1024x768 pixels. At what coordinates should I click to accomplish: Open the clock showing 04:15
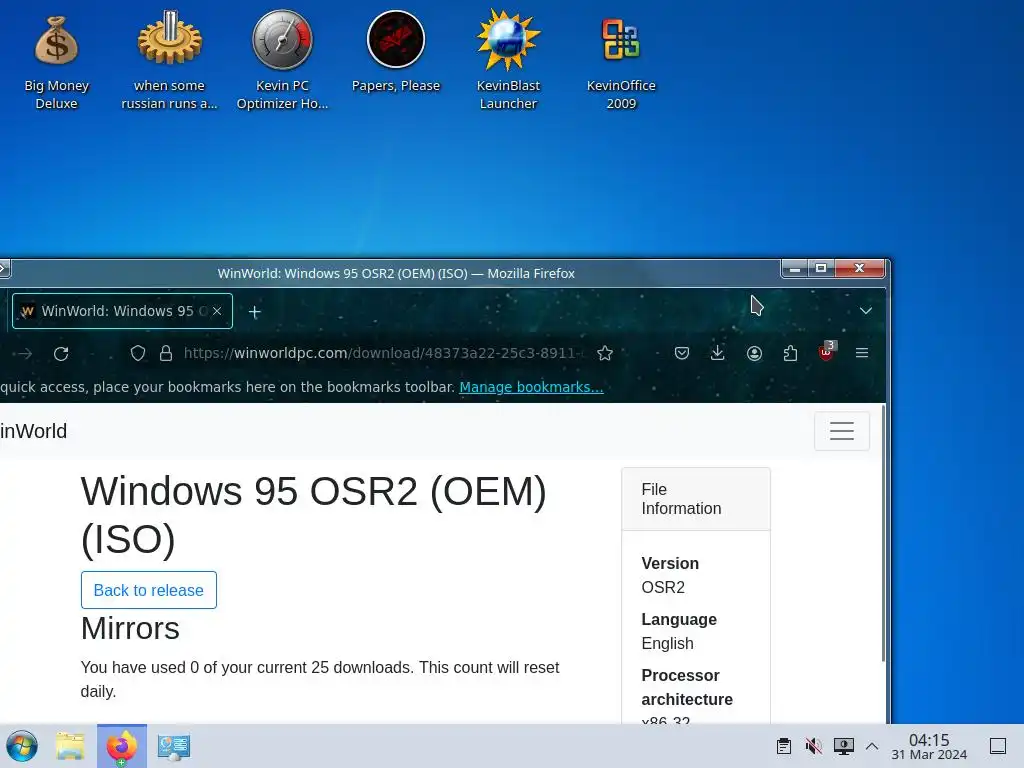click(x=929, y=746)
